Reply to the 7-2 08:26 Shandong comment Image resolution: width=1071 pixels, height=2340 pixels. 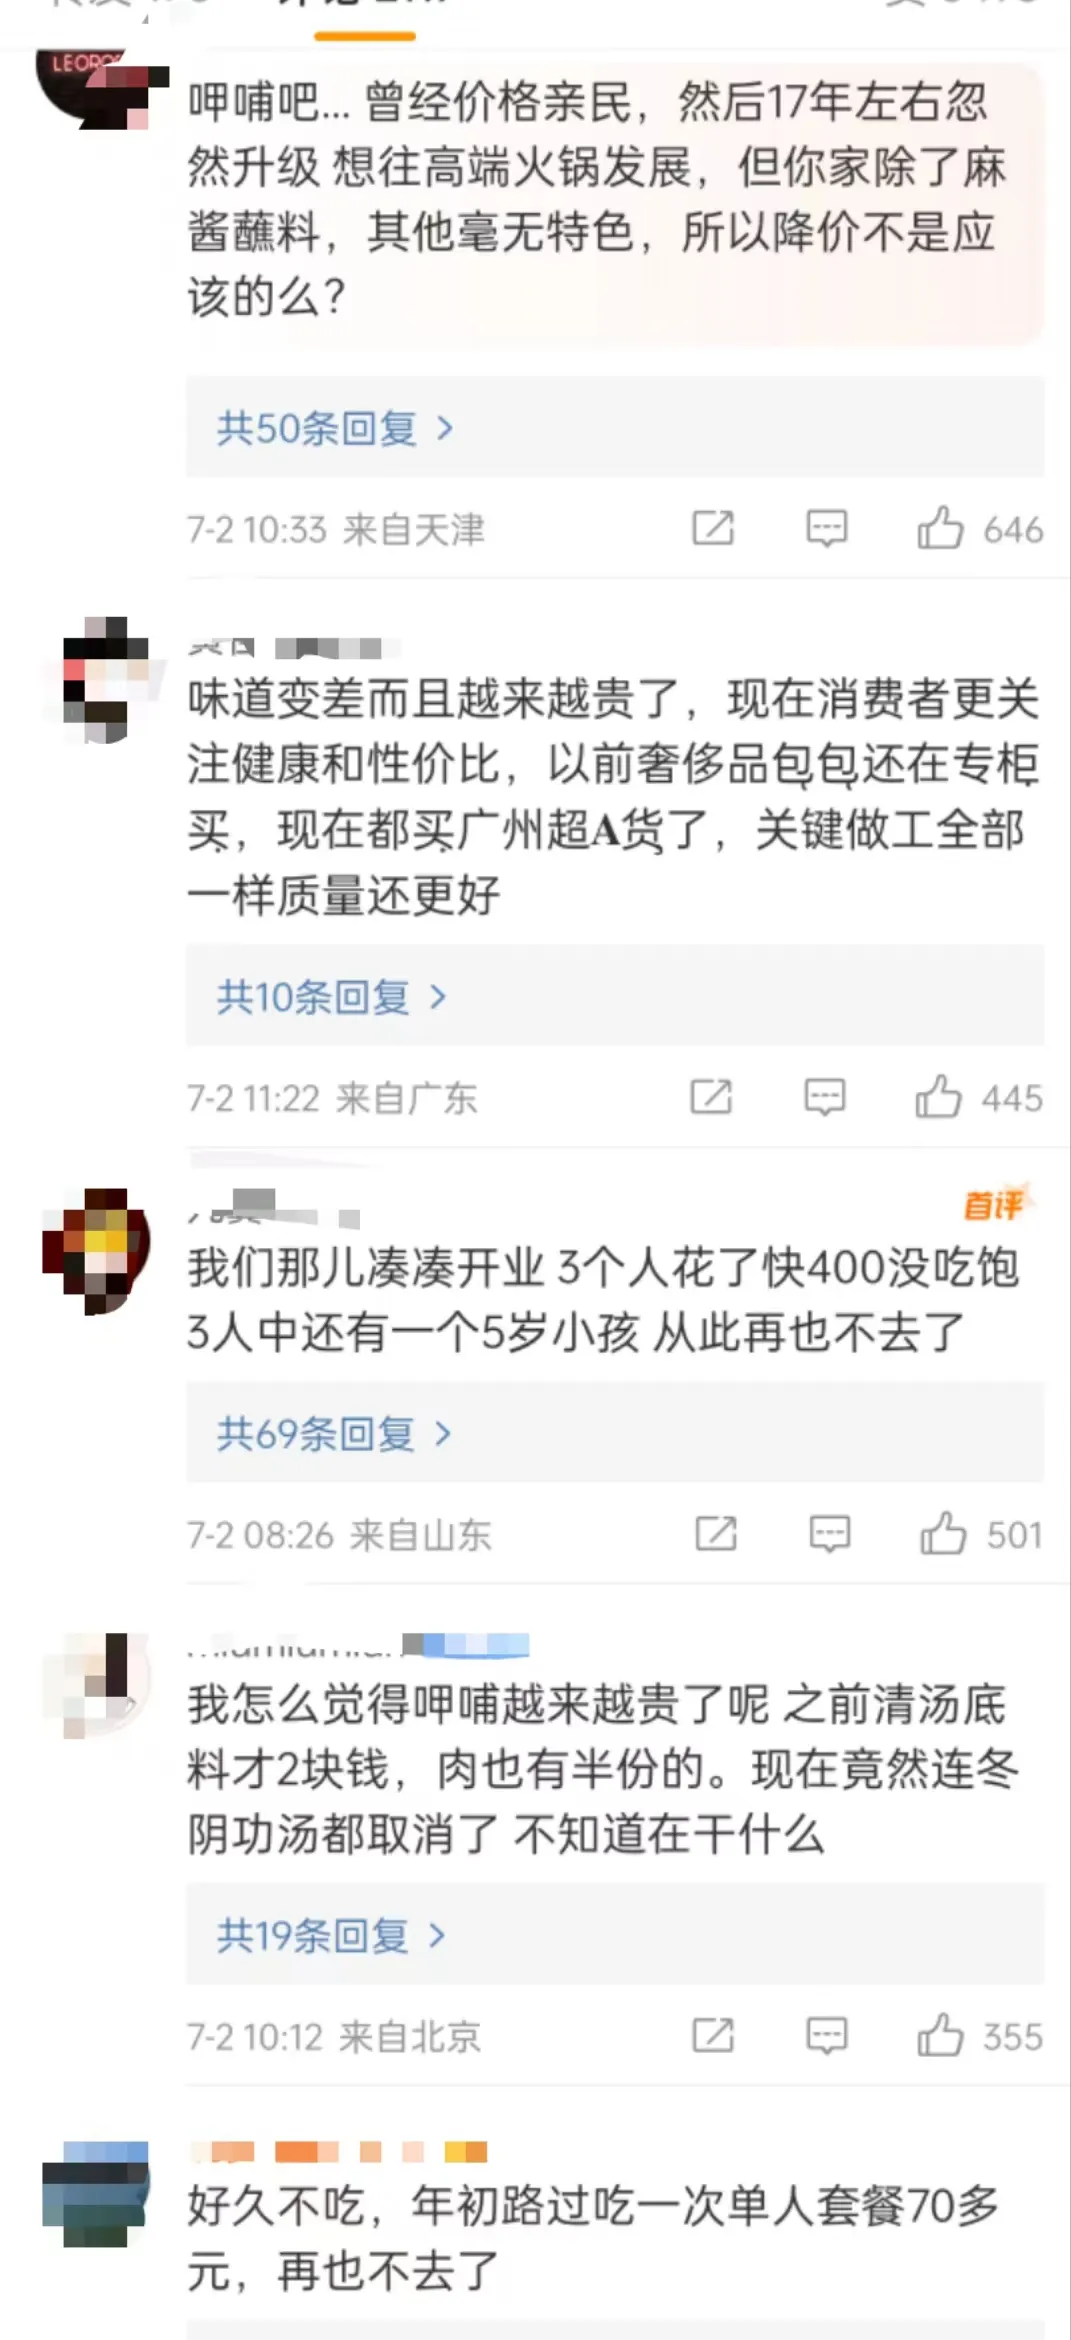(x=830, y=1534)
